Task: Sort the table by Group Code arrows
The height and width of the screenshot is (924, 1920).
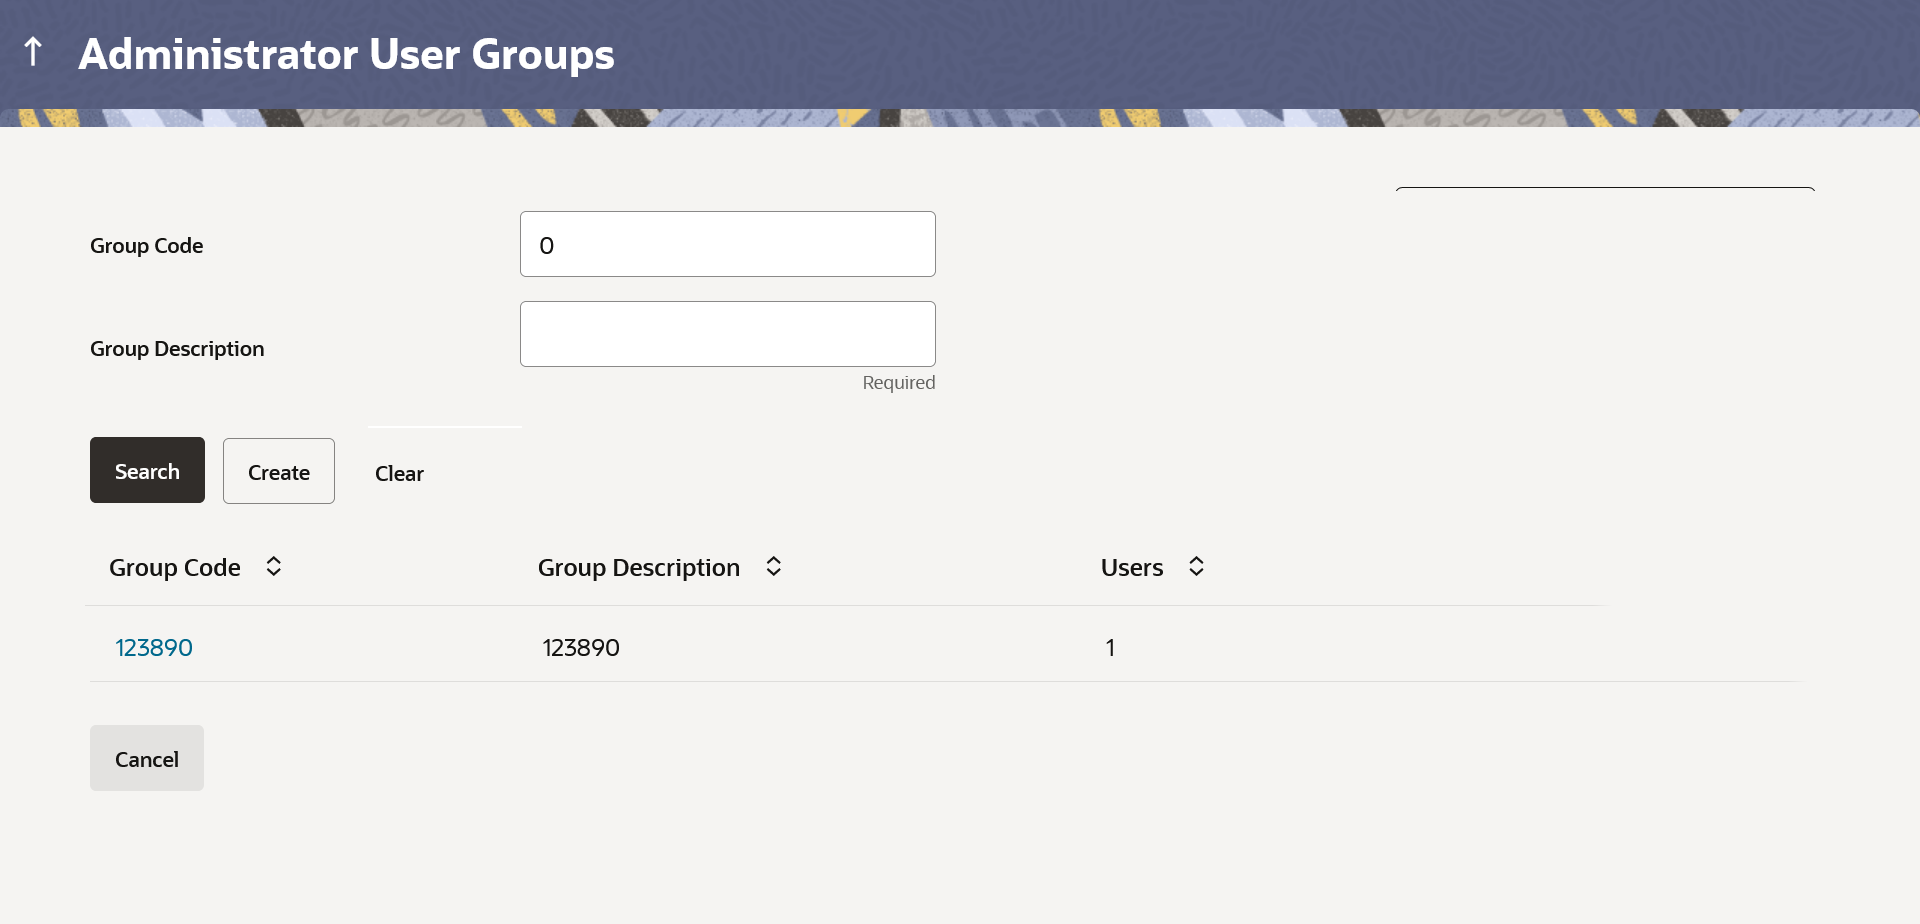Action: 273,567
